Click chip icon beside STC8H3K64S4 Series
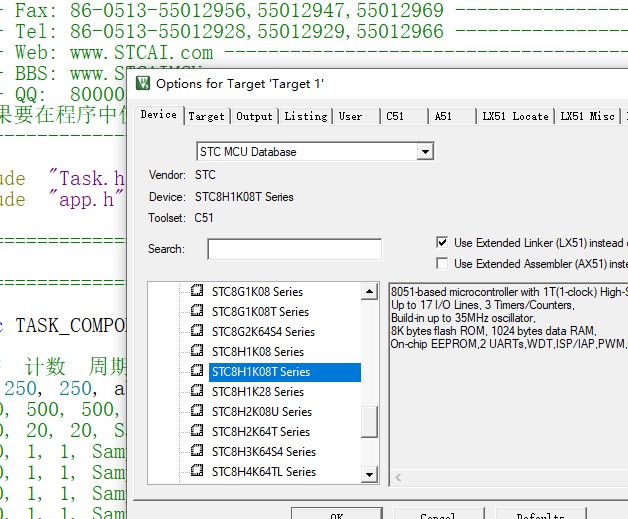 point(197,451)
